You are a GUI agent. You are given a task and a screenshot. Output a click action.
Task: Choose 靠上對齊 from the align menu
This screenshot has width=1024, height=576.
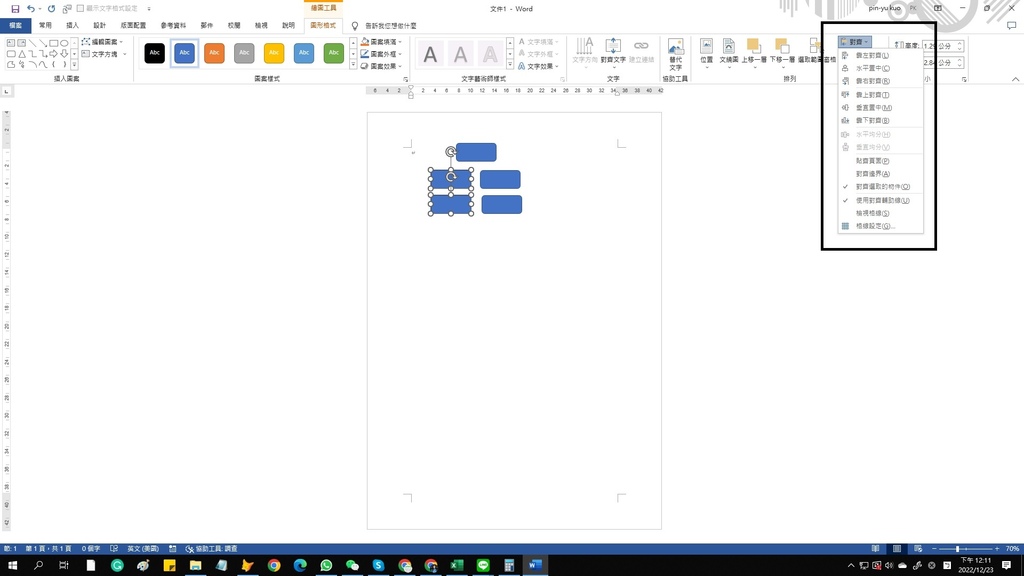tap(881, 95)
